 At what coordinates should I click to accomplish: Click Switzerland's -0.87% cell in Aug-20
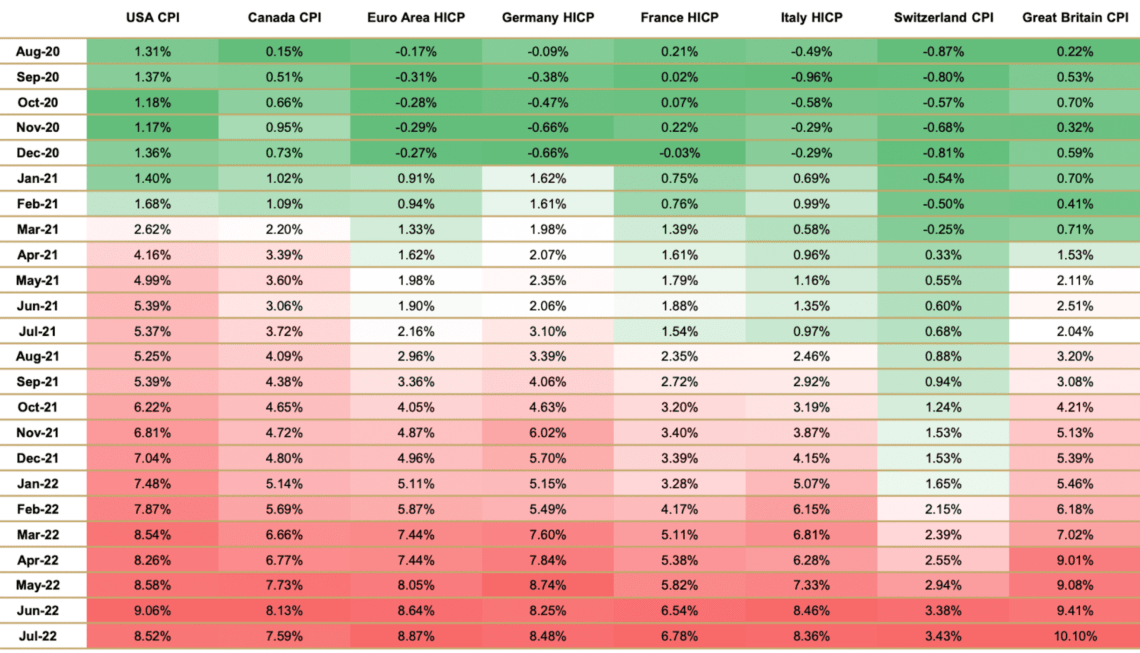(943, 52)
